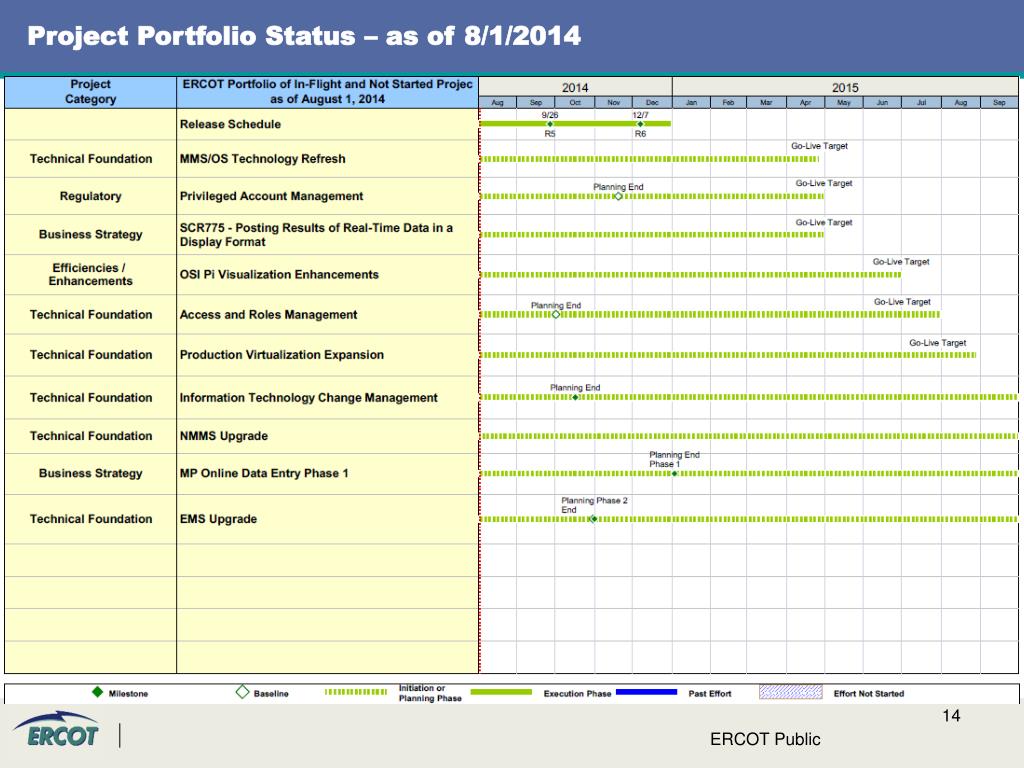Click the Nov 2014 month header
1024x768 pixels.
point(614,103)
